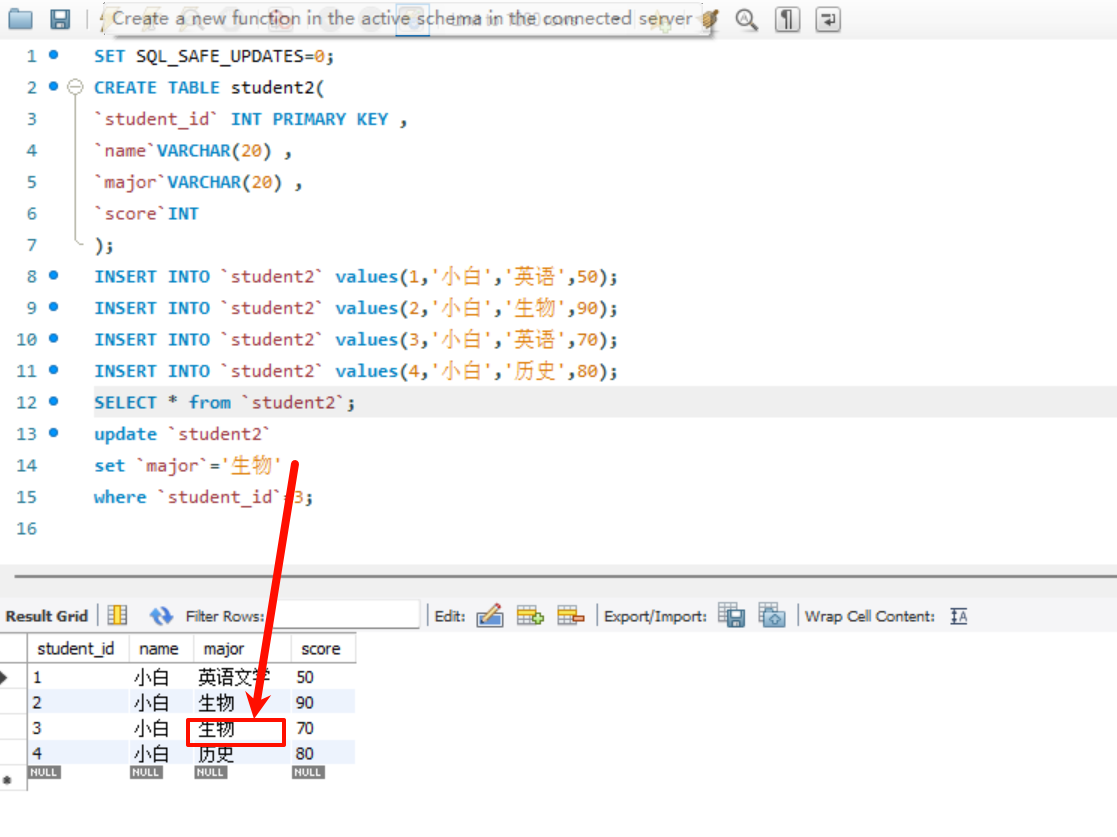Click the score column header
The height and width of the screenshot is (837, 1117).
click(323, 649)
